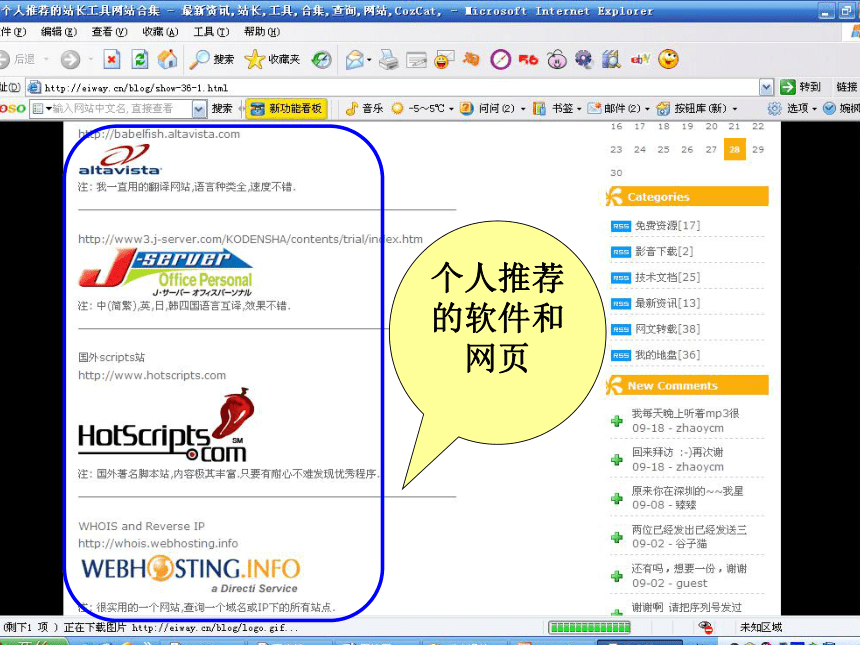The height and width of the screenshot is (645, 860).
Task: Stop loading the page with the red X icon
Action: 112,59
